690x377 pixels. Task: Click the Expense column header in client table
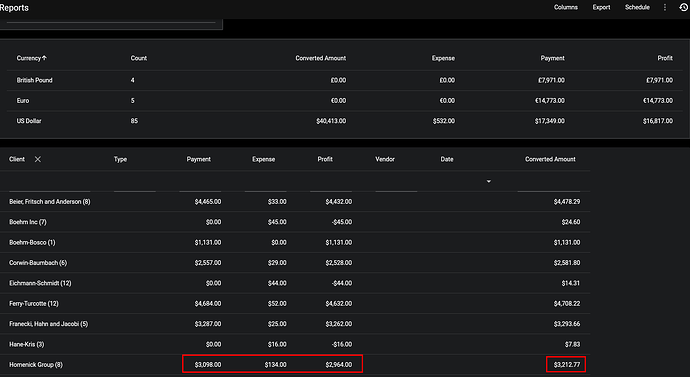coord(264,159)
